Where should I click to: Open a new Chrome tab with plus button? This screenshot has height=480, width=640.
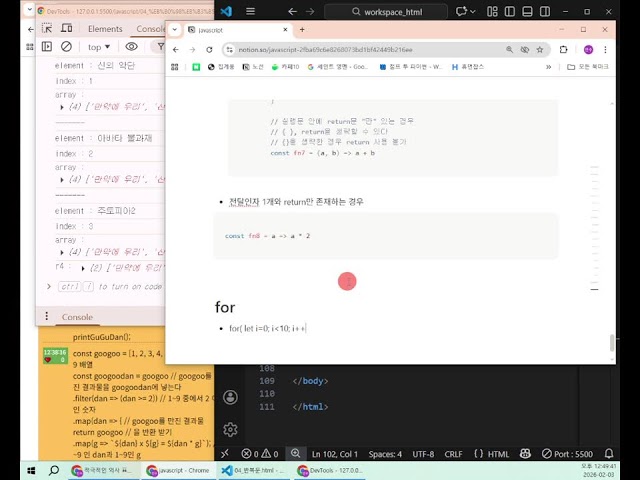click(302, 29)
